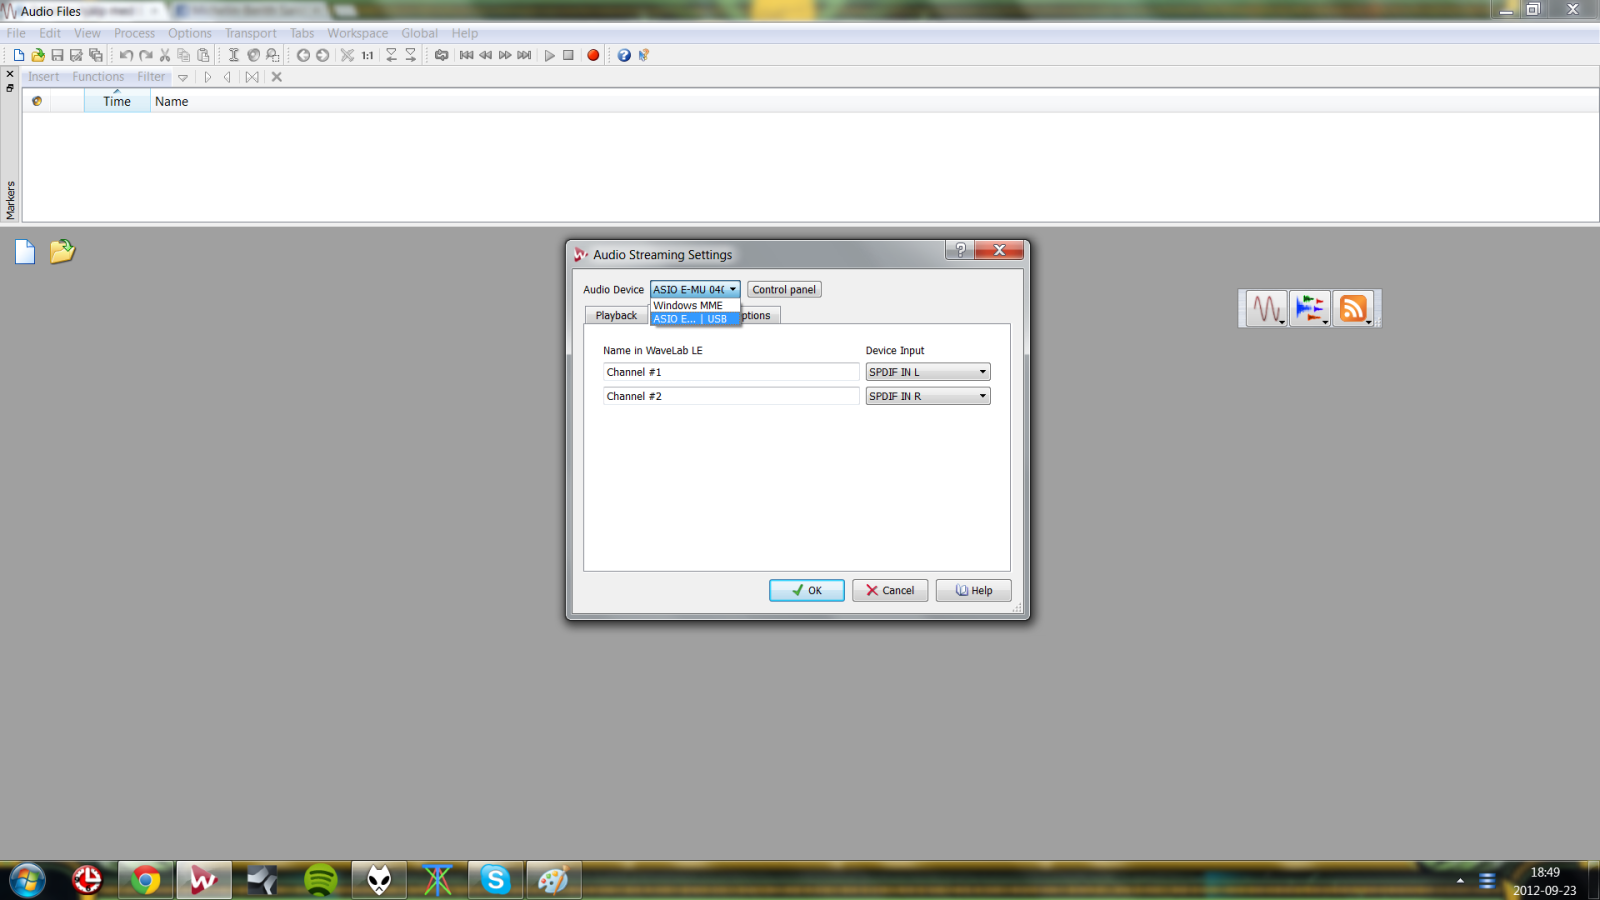Click the Save All toolbar icon
This screenshot has height=900, width=1600.
96,55
